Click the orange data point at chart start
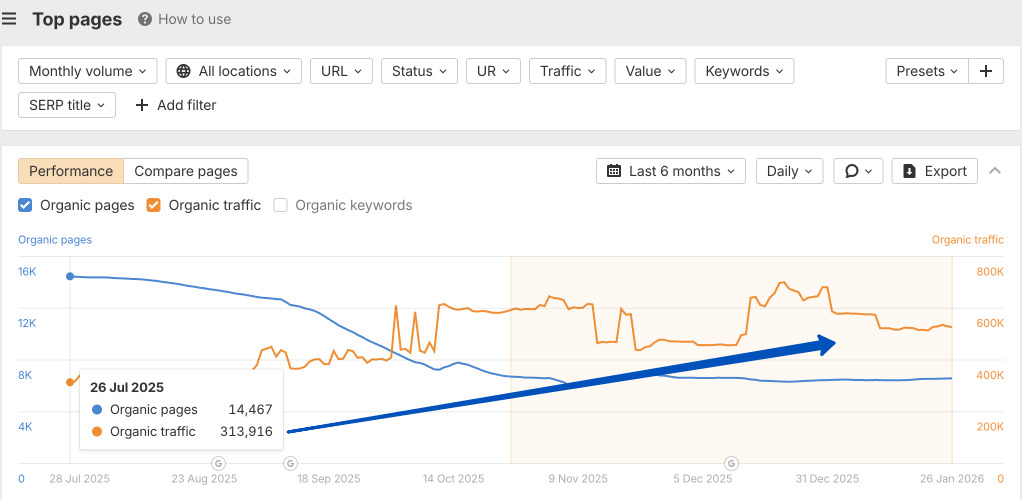The image size is (1022, 500). 70,382
